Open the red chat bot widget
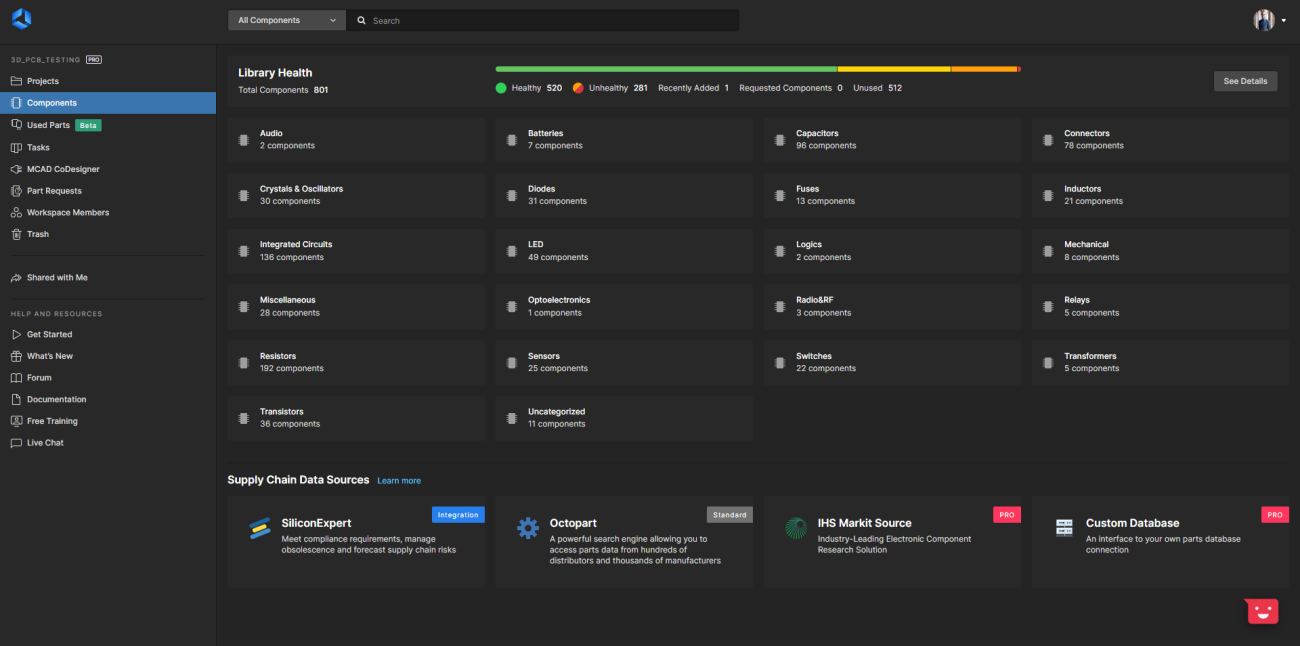This screenshot has width=1300, height=646. click(1262, 611)
